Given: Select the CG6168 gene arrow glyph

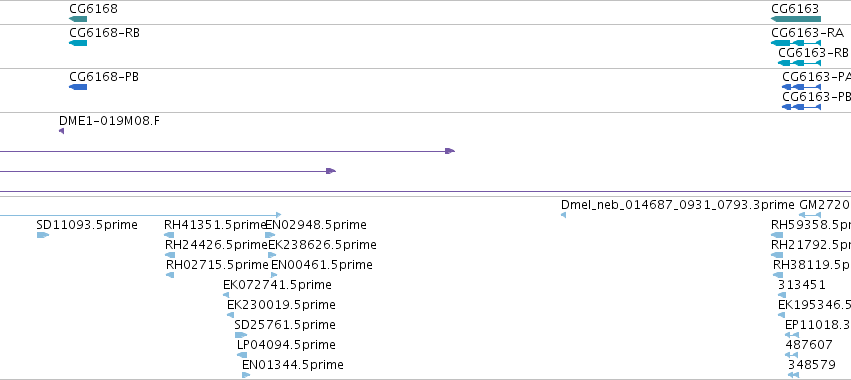Looking at the screenshot, I should [78, 19].
